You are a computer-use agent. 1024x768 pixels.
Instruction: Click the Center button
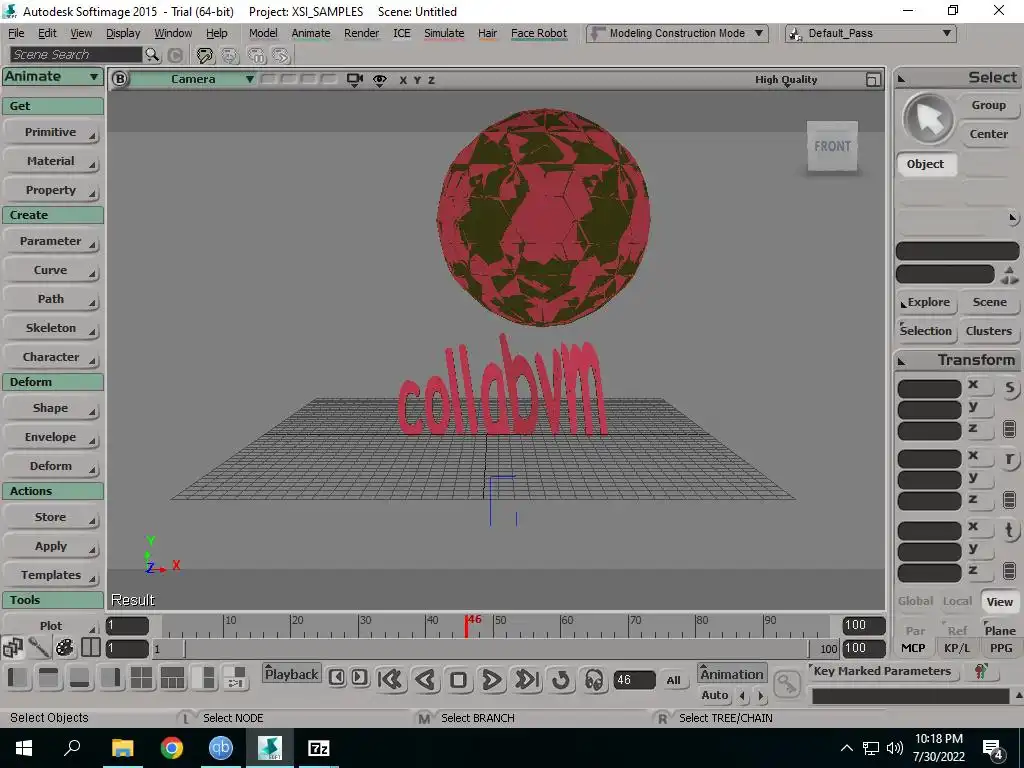click(x=988, y=134)
